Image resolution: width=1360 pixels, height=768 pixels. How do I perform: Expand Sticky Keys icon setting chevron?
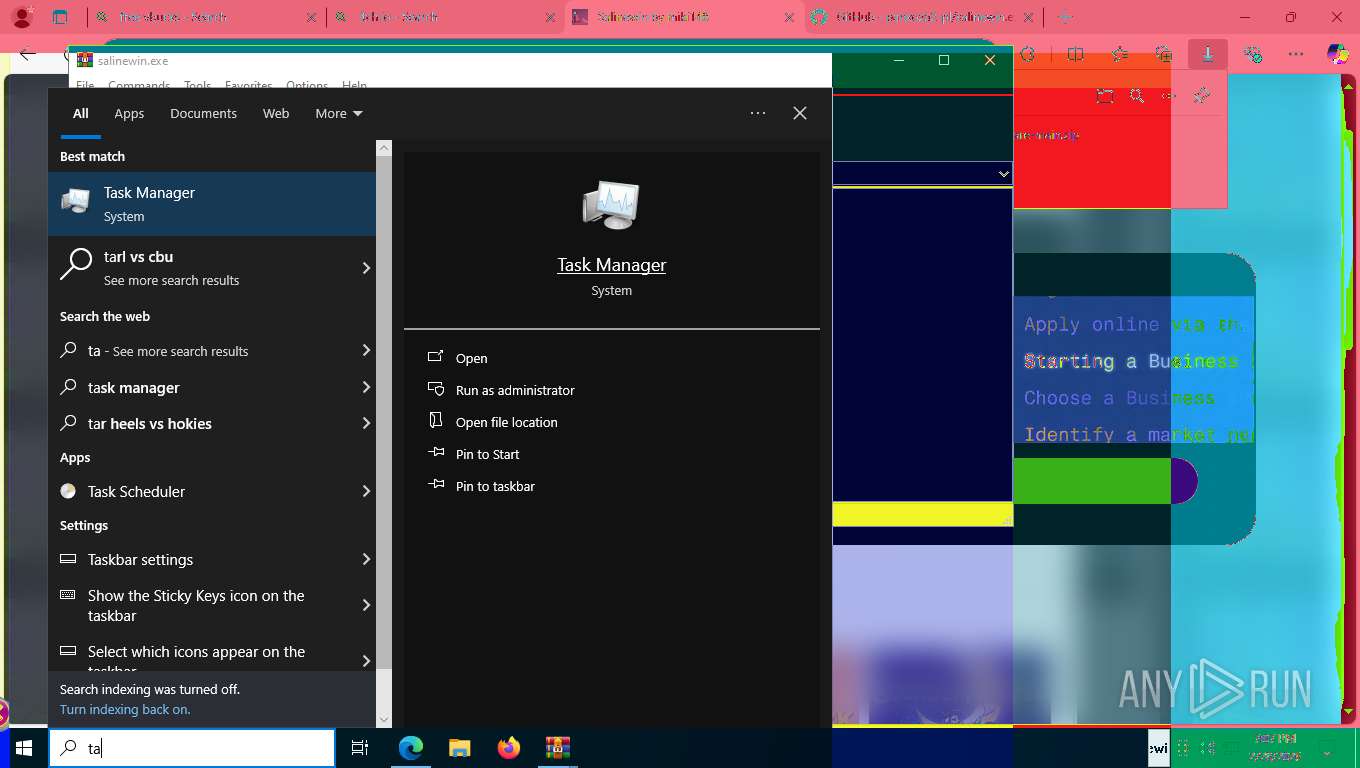[x=366, y=605]
